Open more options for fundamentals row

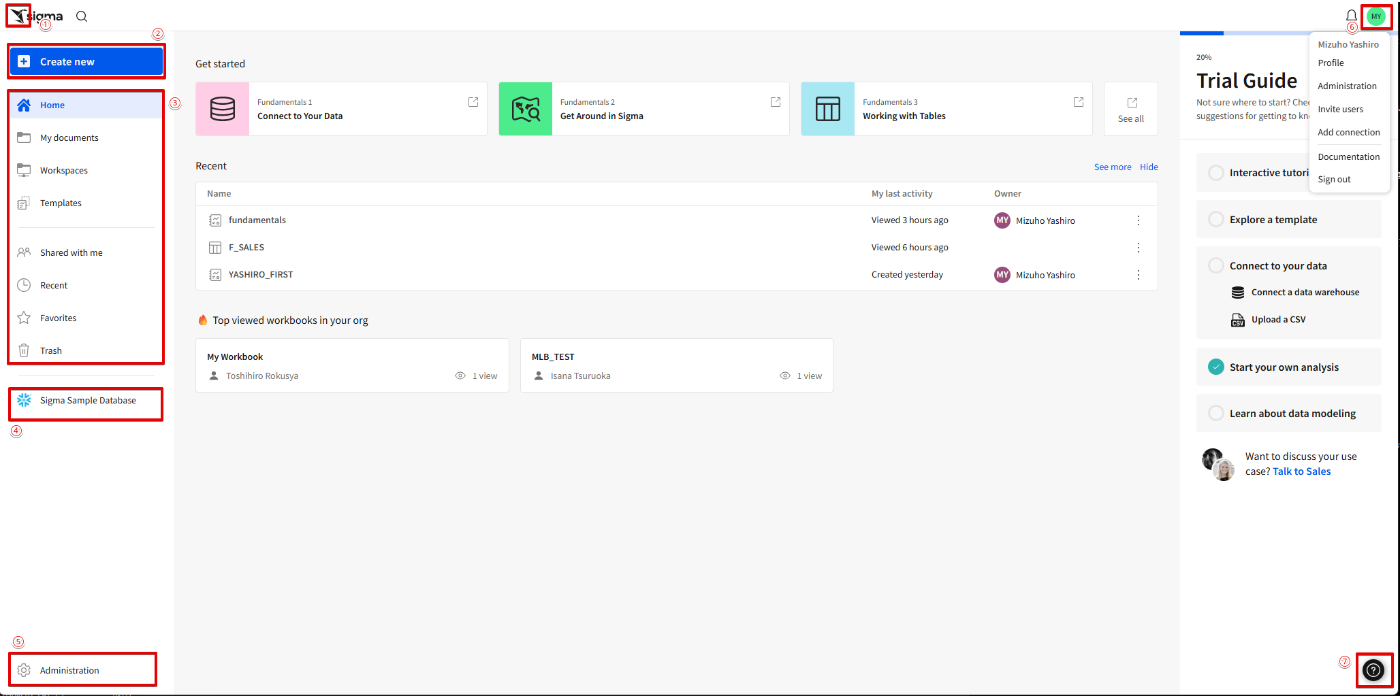click(1138, 220)
